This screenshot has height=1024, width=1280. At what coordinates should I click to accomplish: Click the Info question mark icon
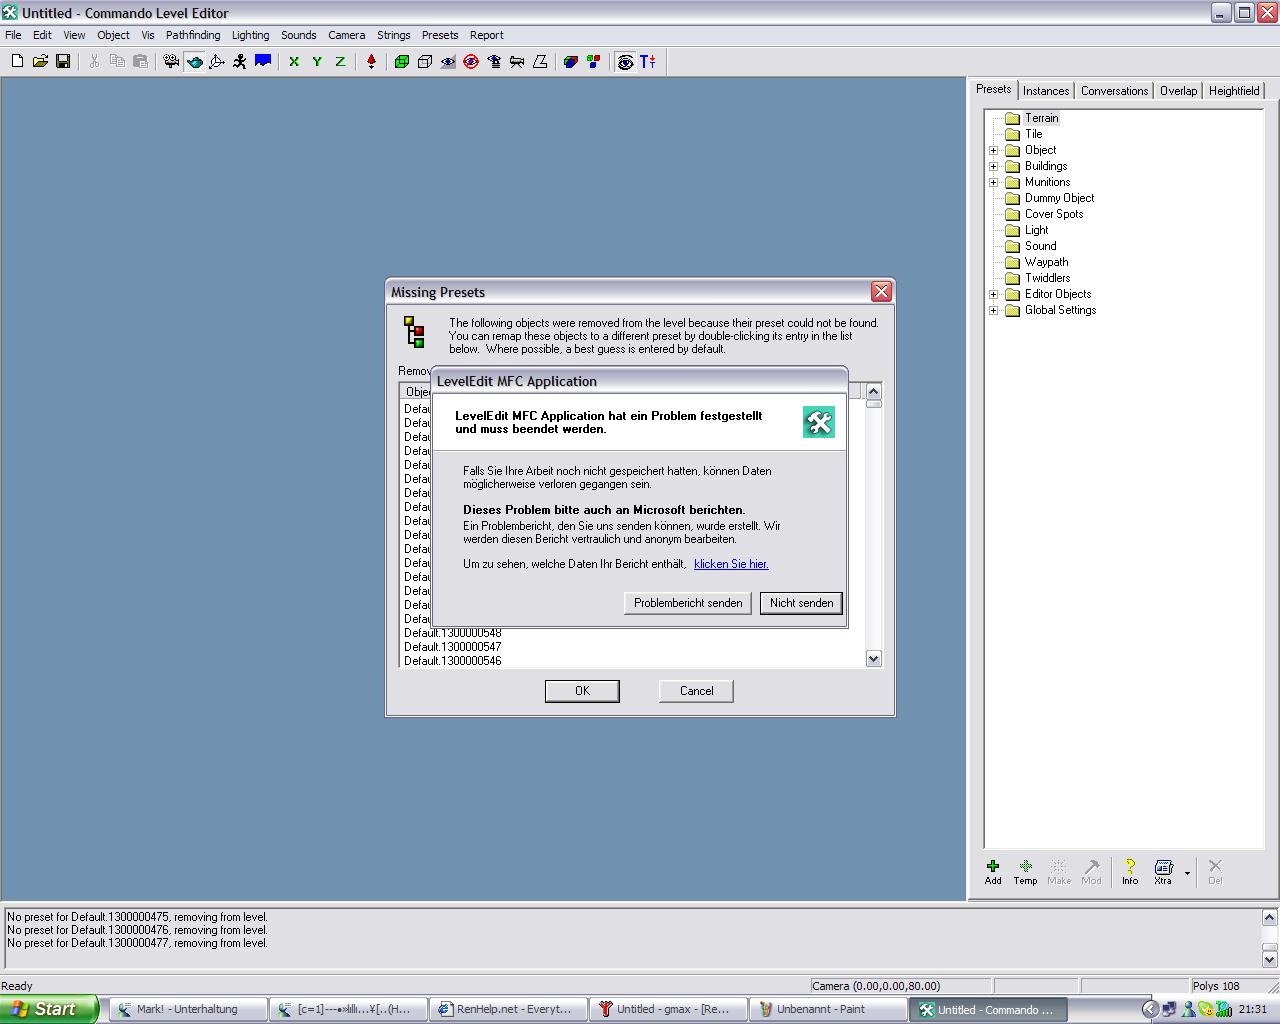1129,871
